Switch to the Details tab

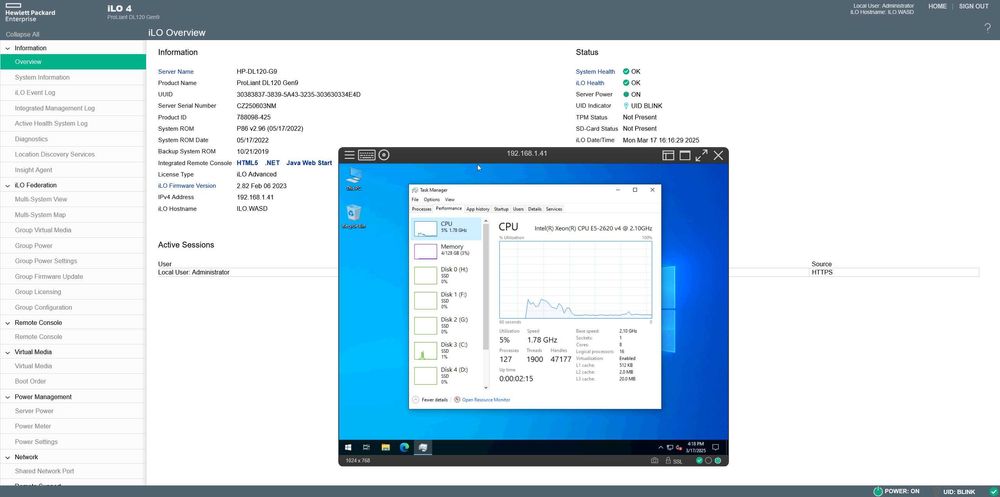(x=534, y=209)
